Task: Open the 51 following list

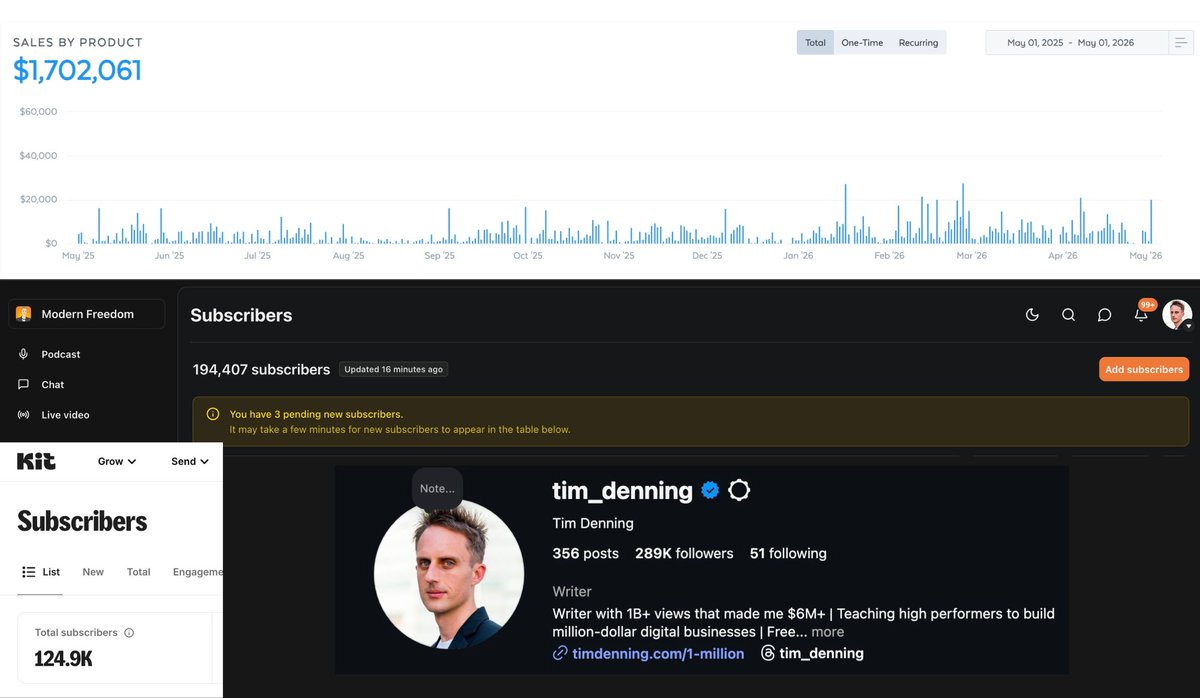Action: (788, 553)
